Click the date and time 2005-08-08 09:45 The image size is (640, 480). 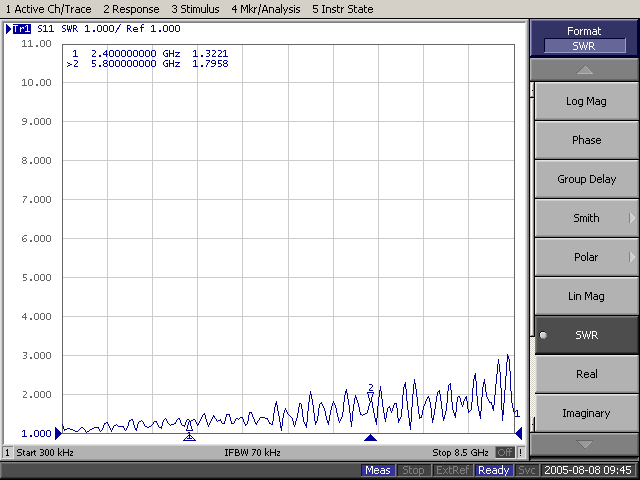tap(588, 471)
